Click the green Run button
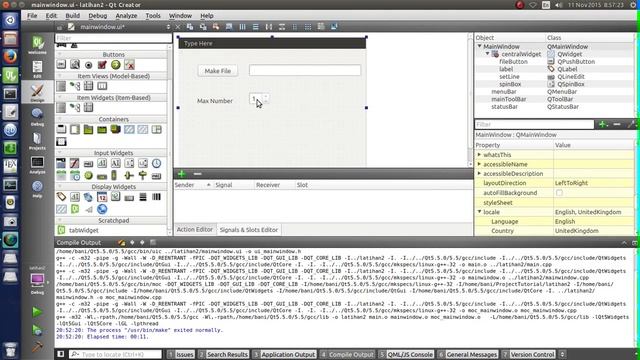 (x=37, y=312)
